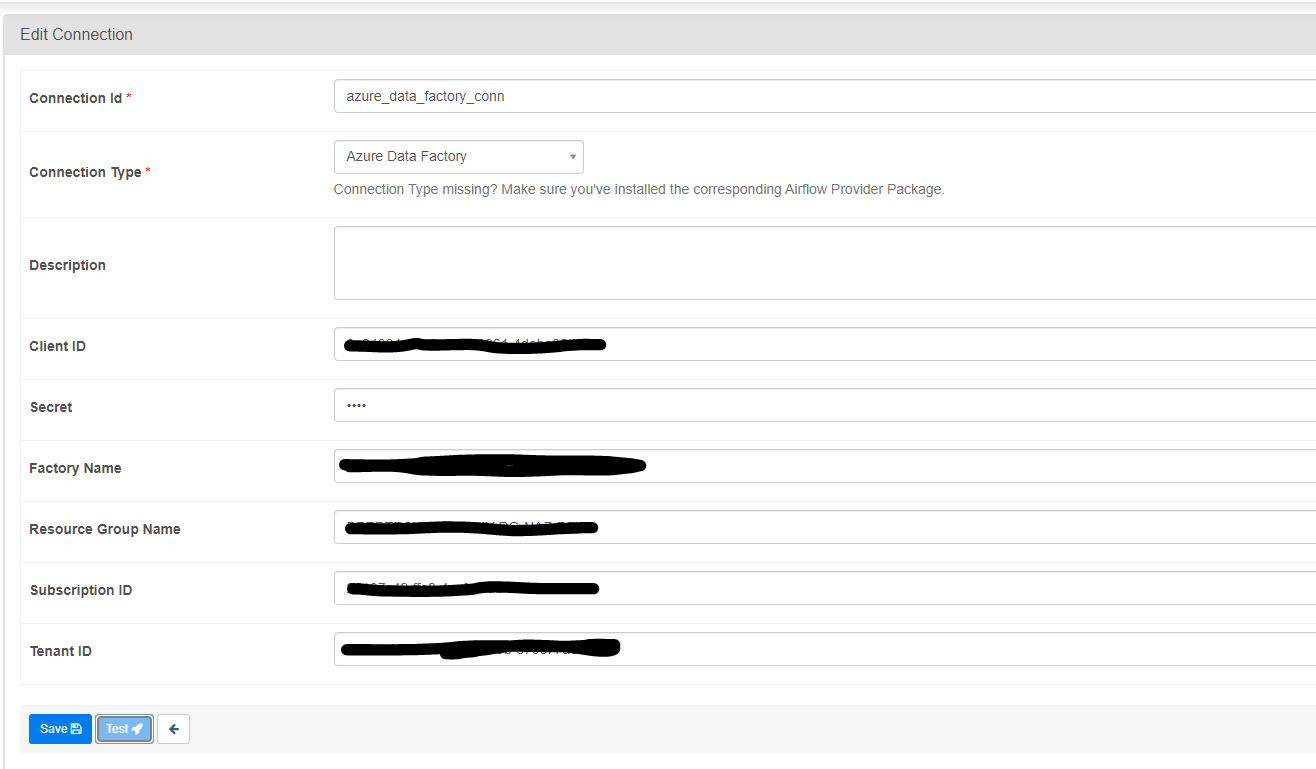The height and width of the screenshot is (769, 1316).
Task: Open the Connection Type dropdown
Action: (x=458, y=157)
